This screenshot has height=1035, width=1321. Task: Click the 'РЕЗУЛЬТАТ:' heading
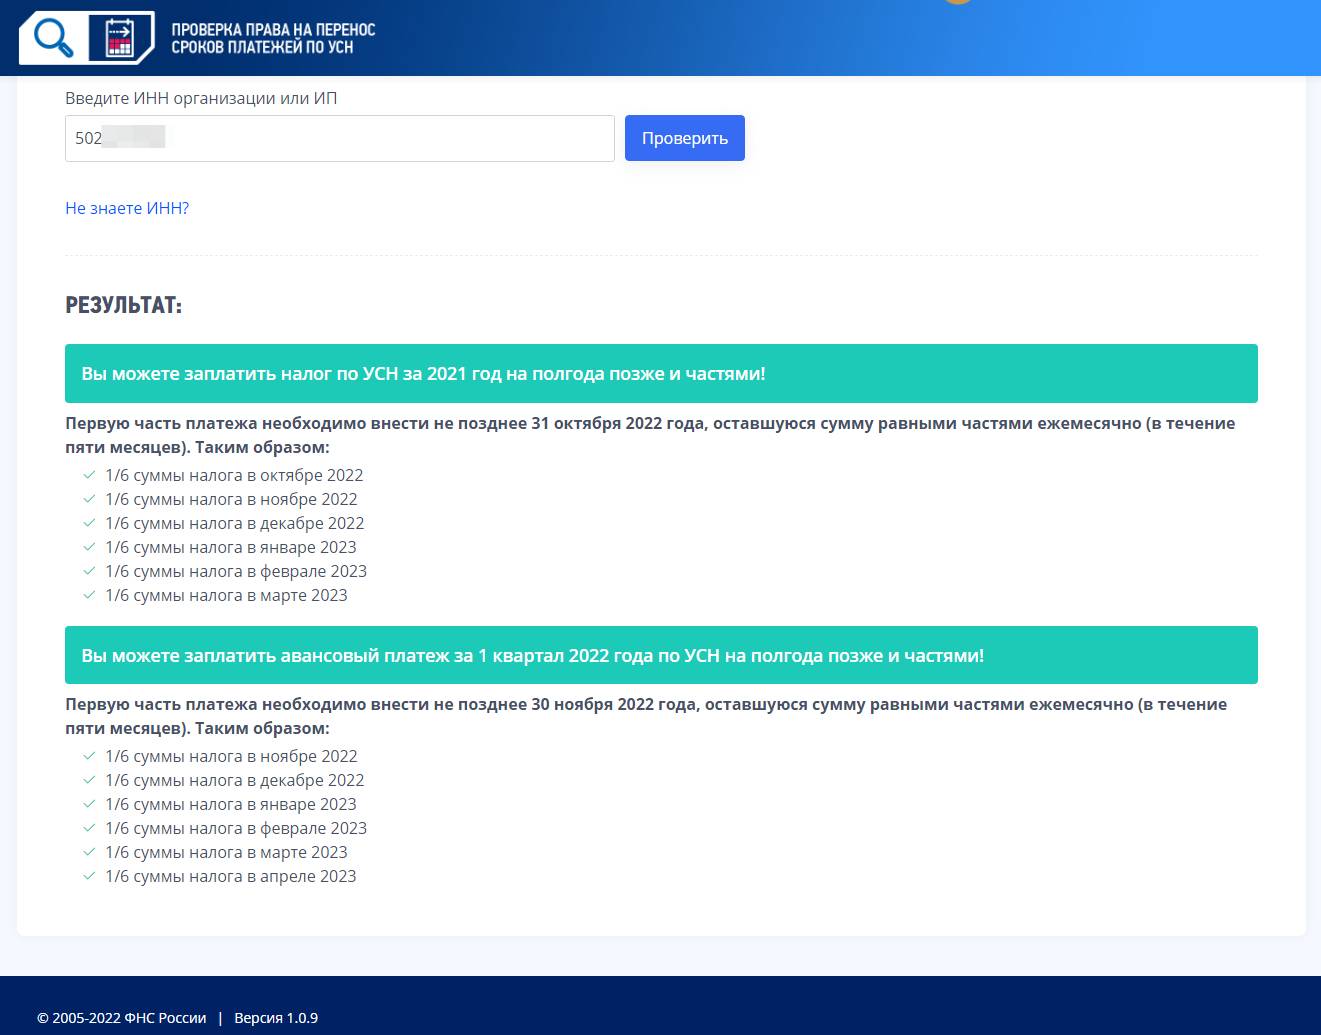tap(124, 306)
